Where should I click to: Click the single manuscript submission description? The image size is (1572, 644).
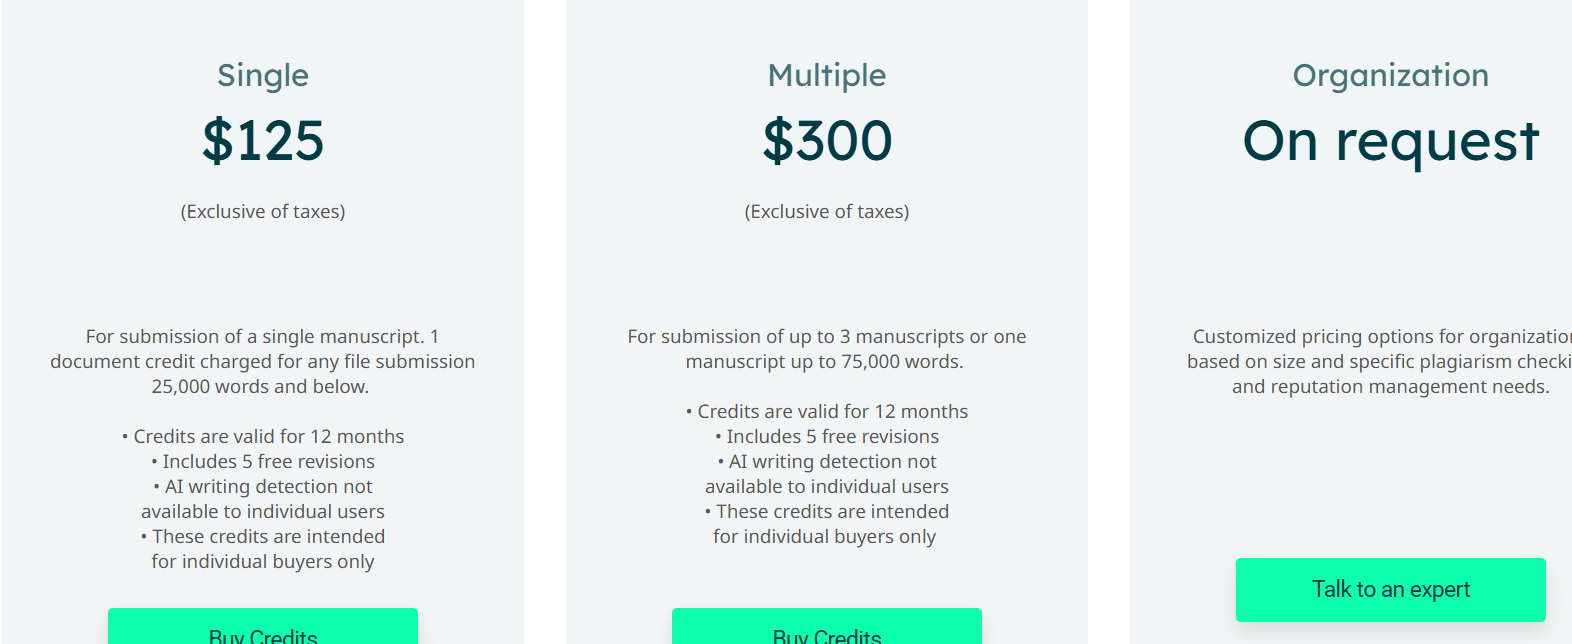(263, 361)
